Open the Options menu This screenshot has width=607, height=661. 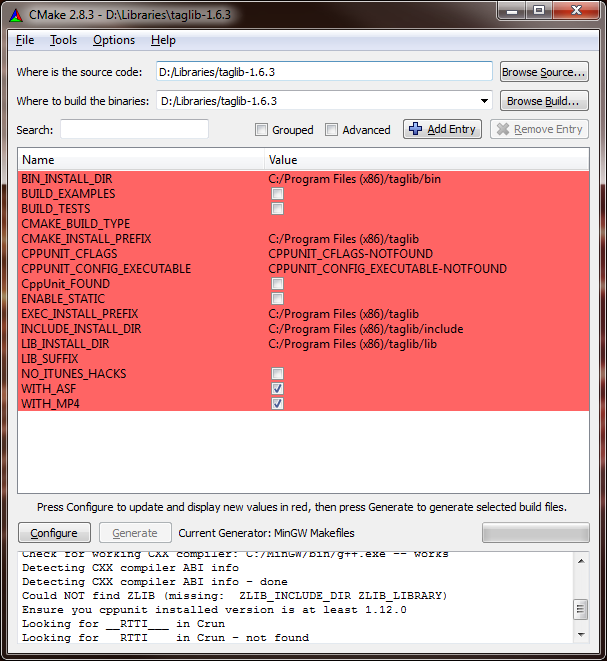click(114, 40)
